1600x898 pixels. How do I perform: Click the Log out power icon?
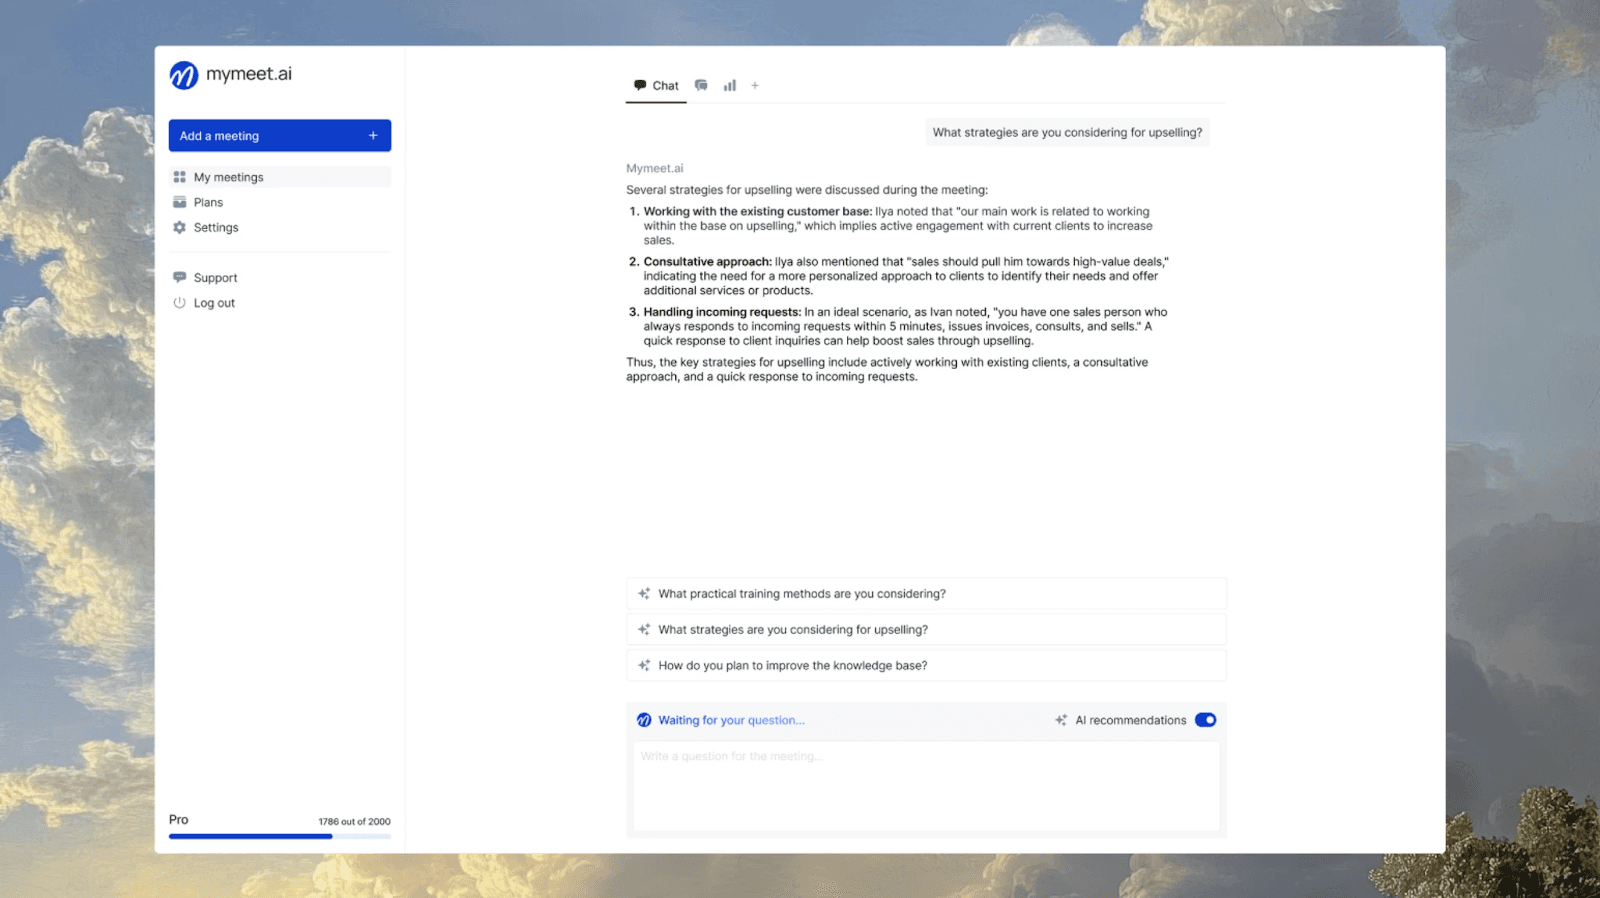coord(180,303)
